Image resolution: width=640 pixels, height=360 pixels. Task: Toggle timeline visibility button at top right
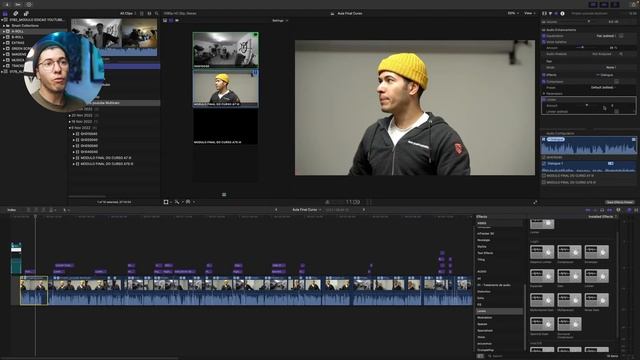[604, 4]
